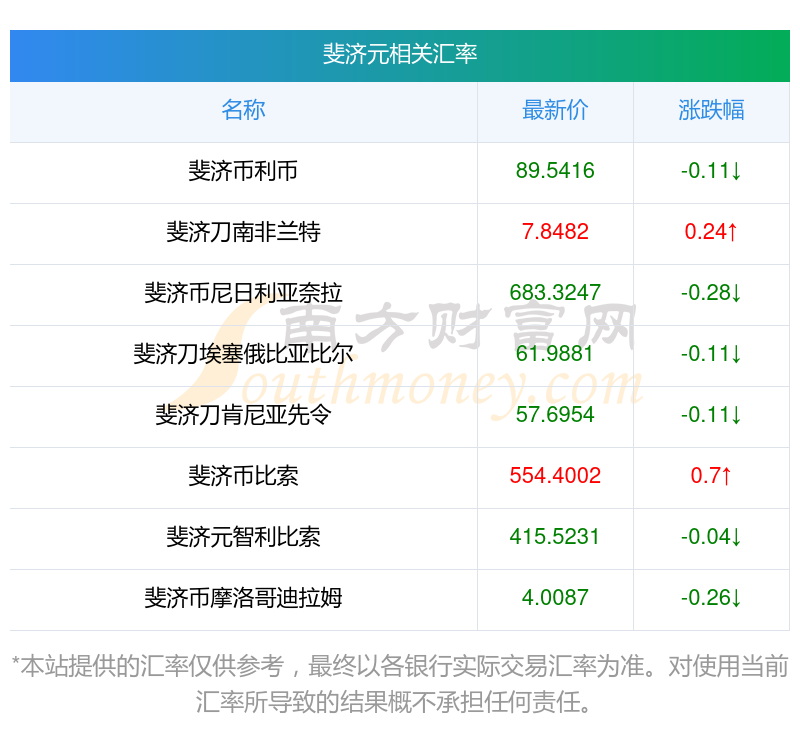Click the price 7.8482
This screenshot has width=800, height=733.
(555, 232)
